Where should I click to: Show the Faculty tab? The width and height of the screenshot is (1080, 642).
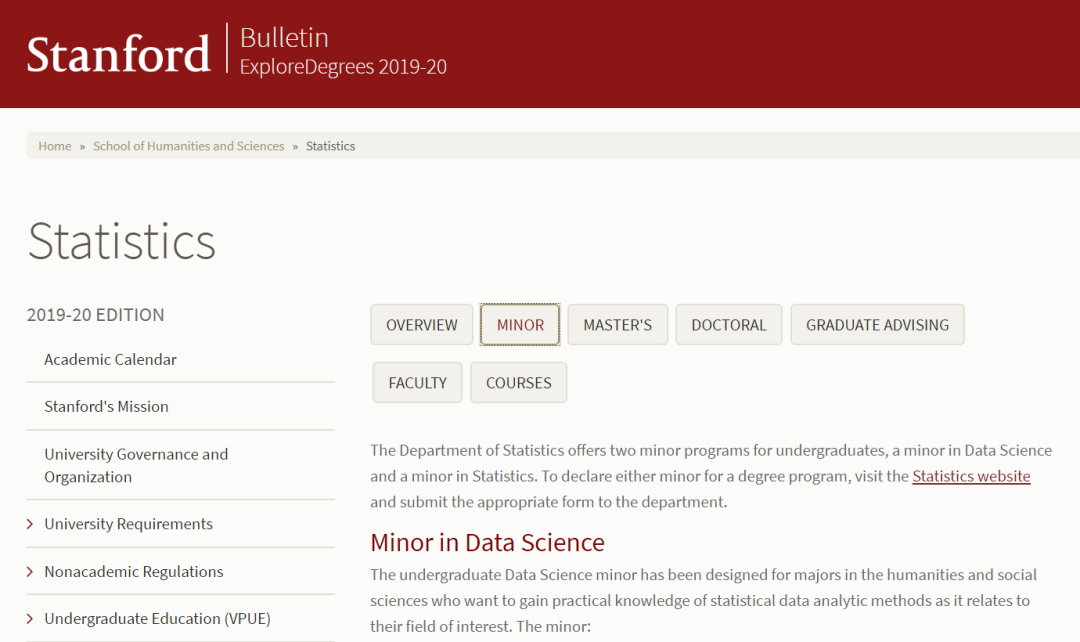(417, 383)
